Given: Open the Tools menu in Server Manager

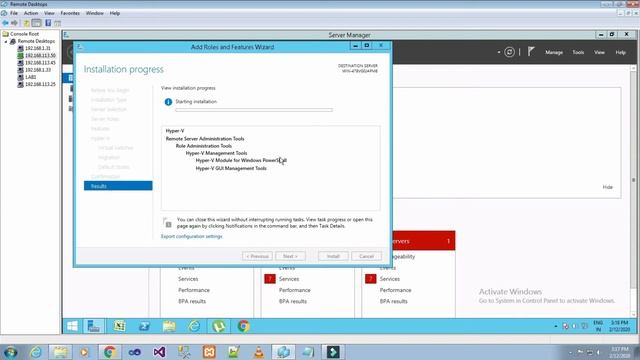Looking at the screenshot, I should click(578, 52).
